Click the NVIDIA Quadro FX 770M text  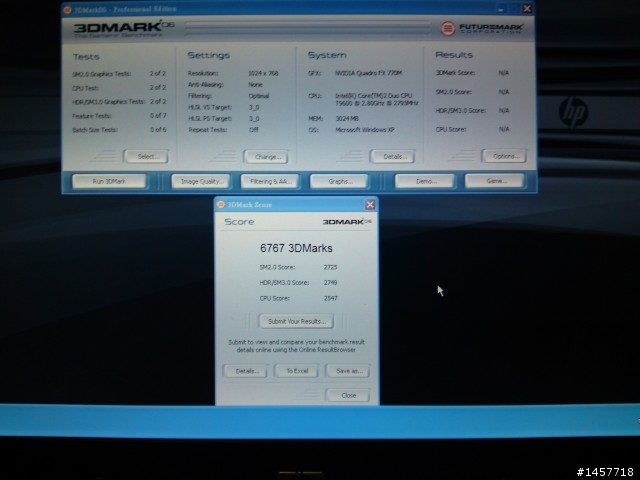coord(368,73)
